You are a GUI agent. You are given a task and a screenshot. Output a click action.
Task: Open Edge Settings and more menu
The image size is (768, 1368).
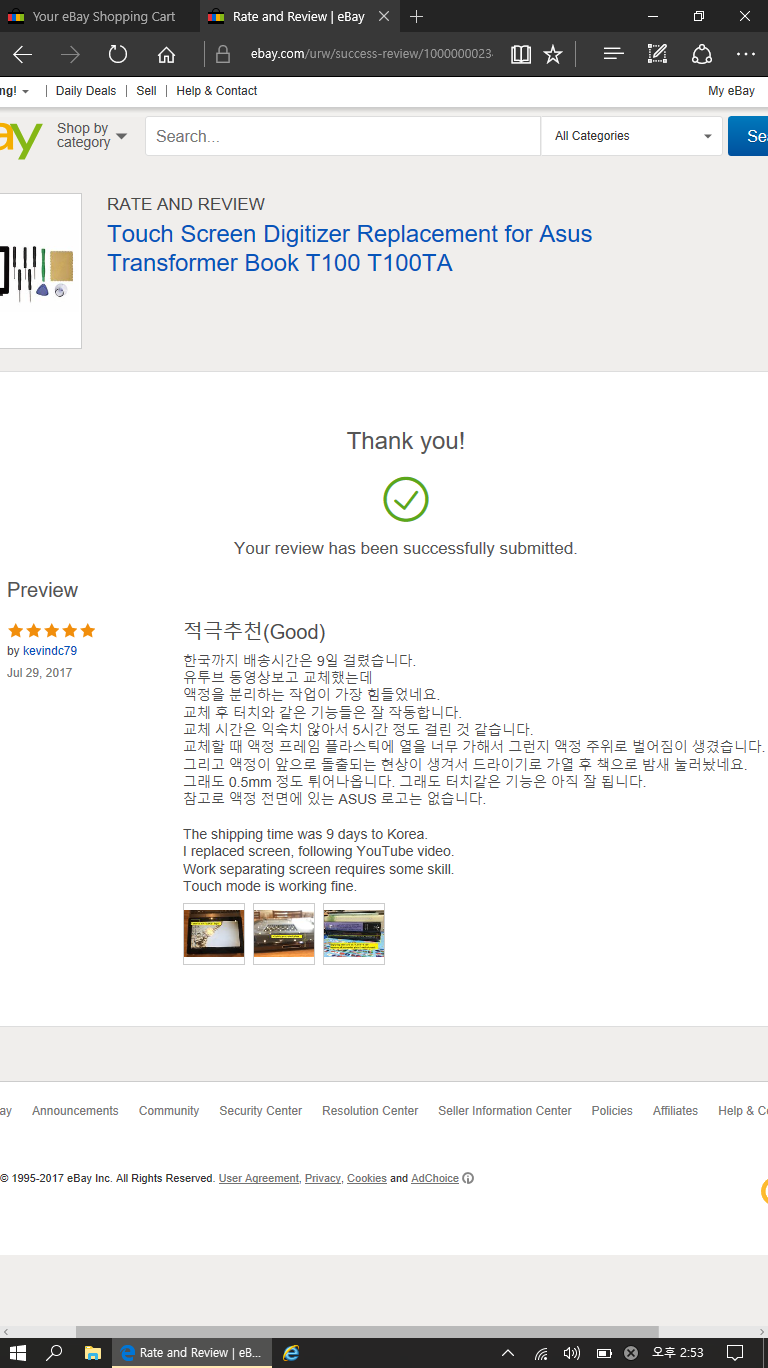[x=745, y=54]
